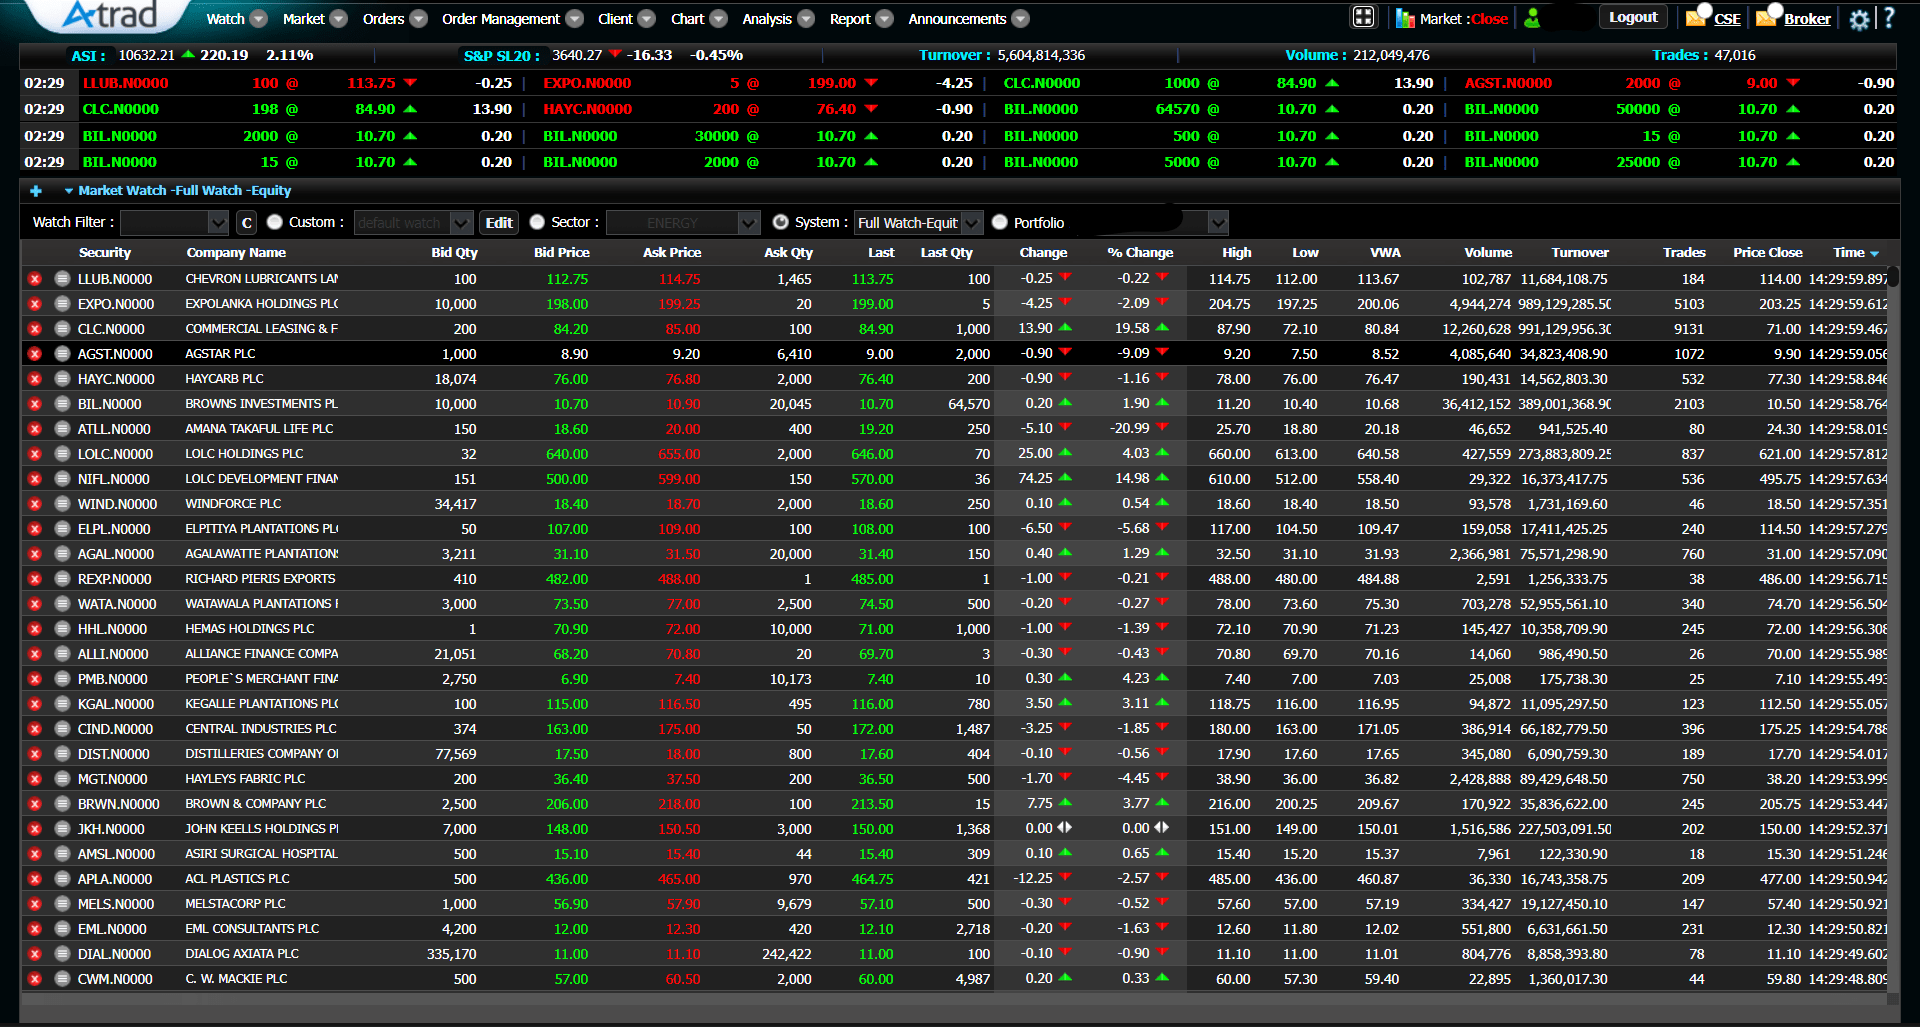Open the CSE link
The height and width of the screenshot is (1027, 1920).
(x=1727, y=19)
